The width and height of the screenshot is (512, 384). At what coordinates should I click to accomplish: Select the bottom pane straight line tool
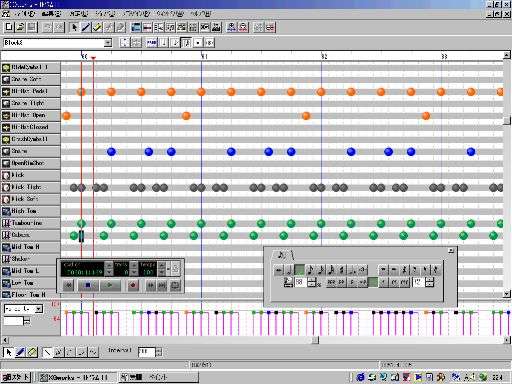[48, 352]
